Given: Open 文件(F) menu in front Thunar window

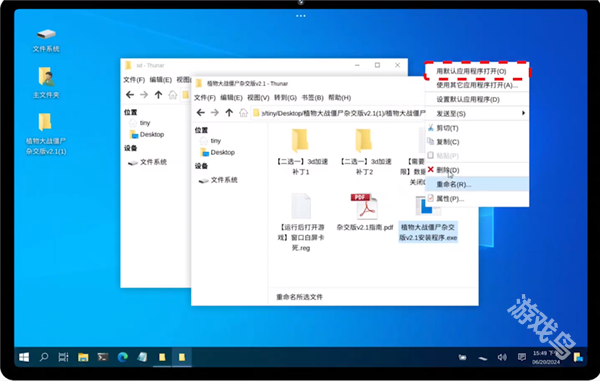Looking at the screenshot, I should (204, 98).
